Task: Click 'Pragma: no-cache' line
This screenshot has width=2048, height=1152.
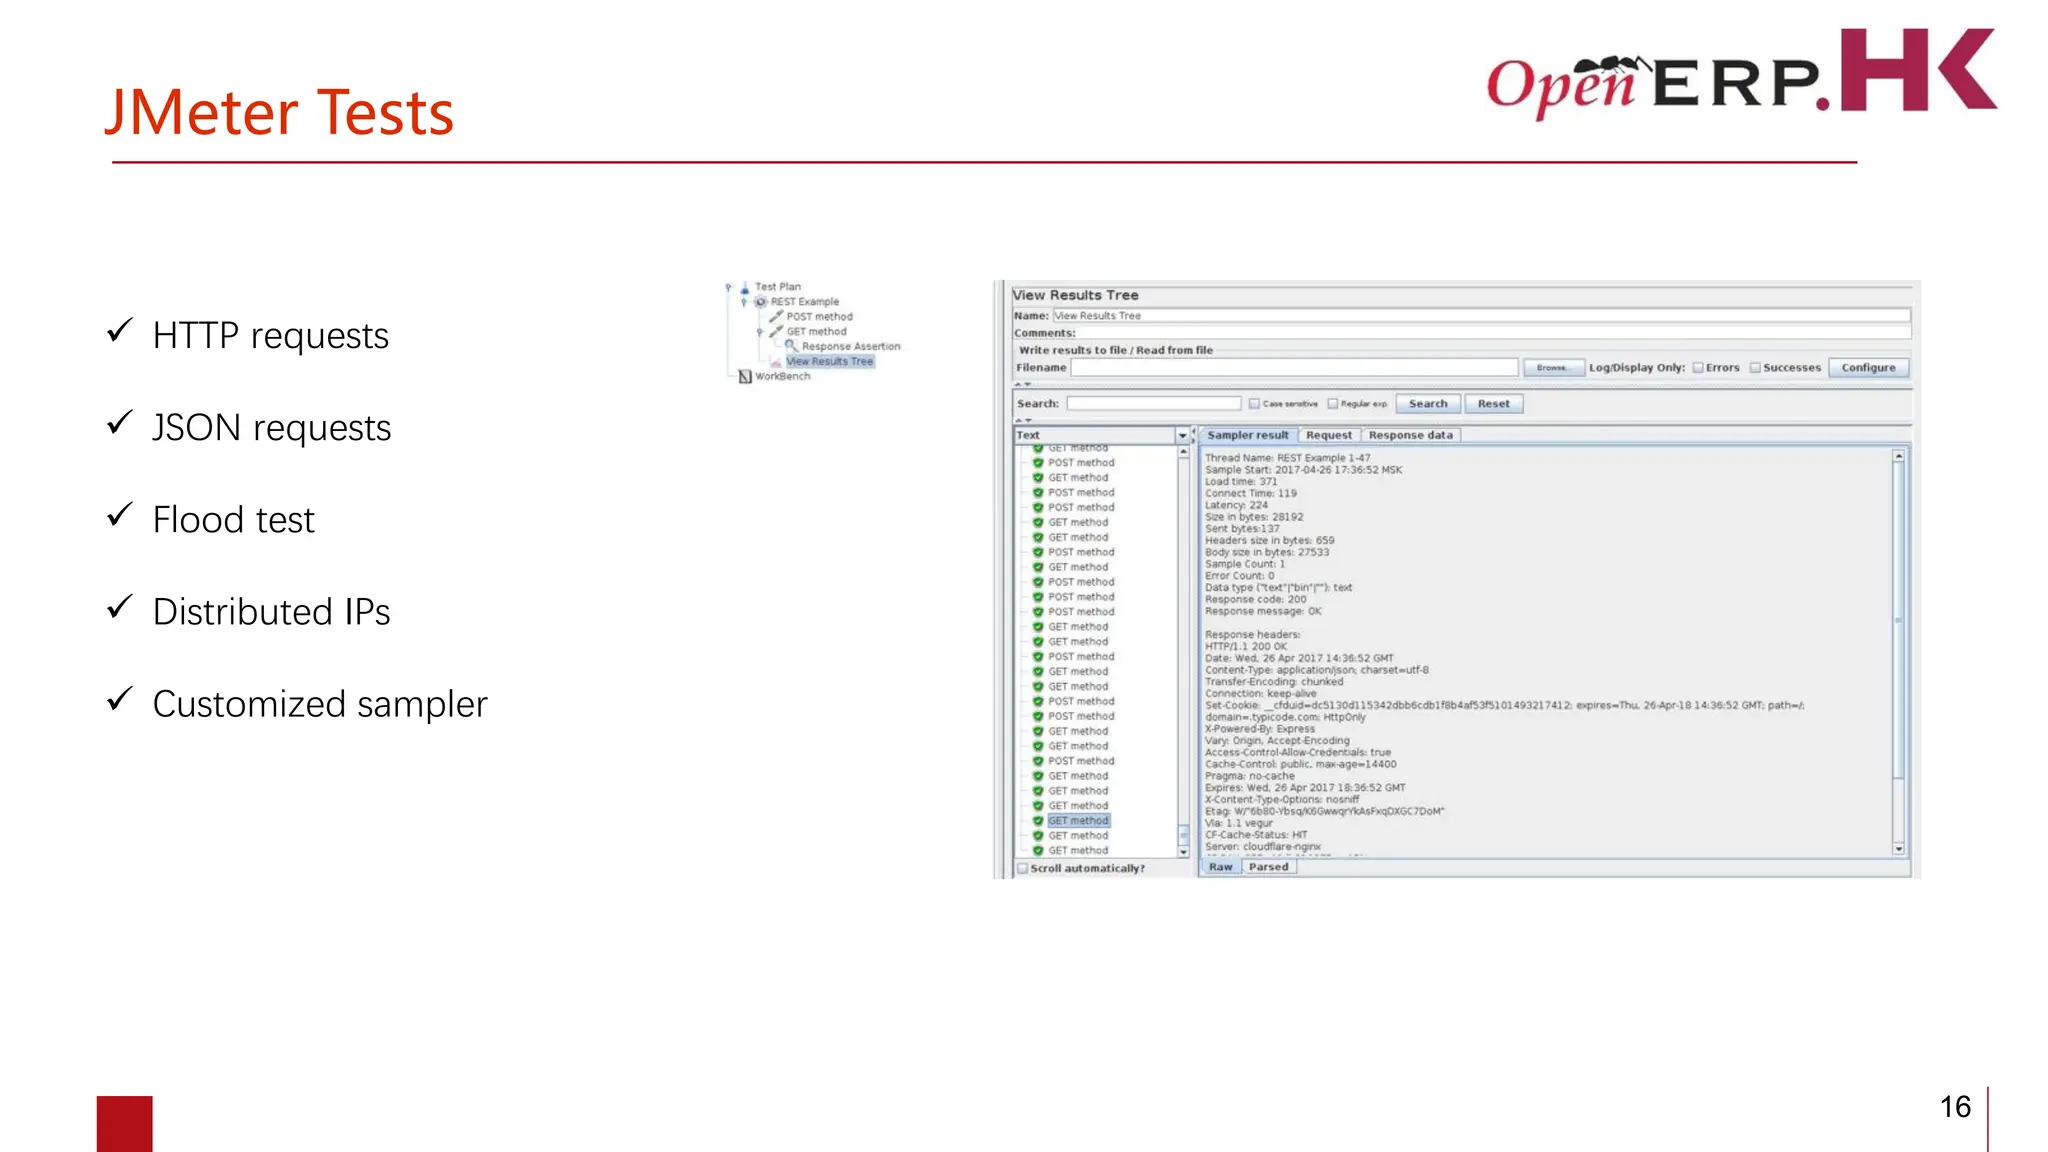Action: click(x=1249, y=776)
